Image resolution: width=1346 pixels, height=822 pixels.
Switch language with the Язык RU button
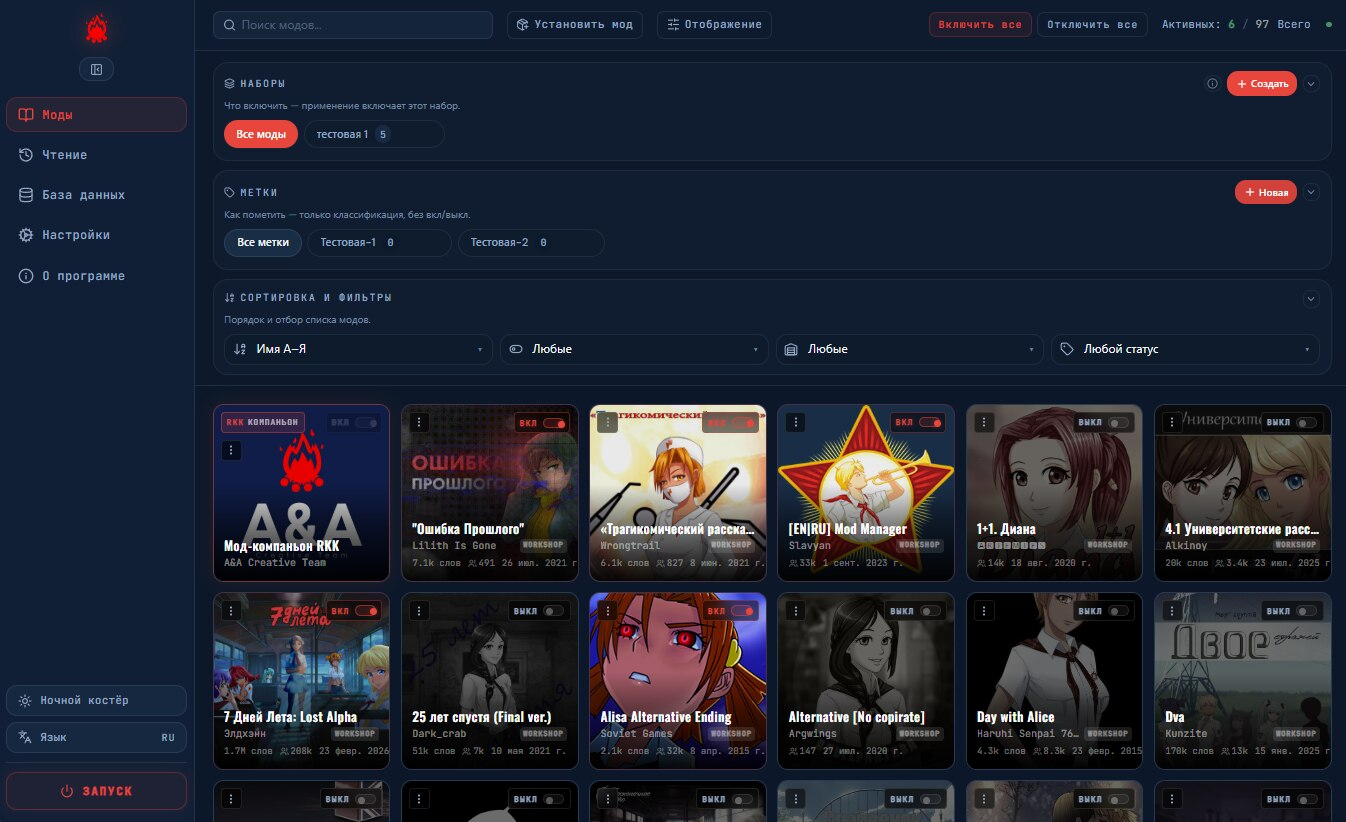pyautogui.click(x=96, y=737)
